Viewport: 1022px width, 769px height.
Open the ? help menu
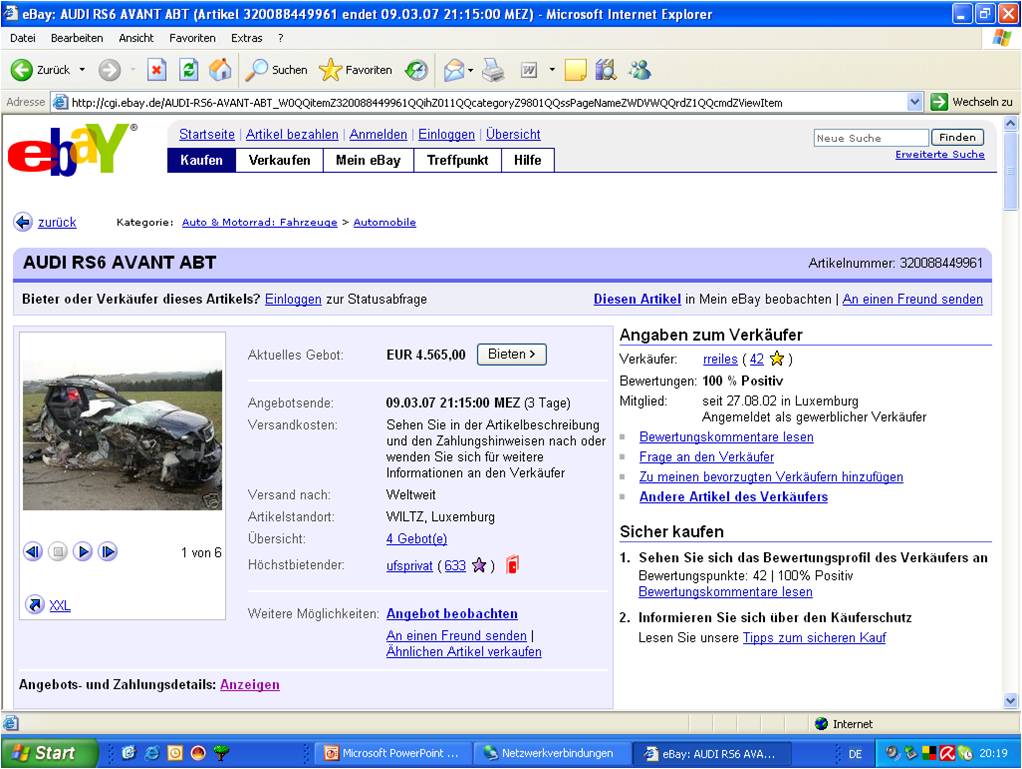pos(281,38)
